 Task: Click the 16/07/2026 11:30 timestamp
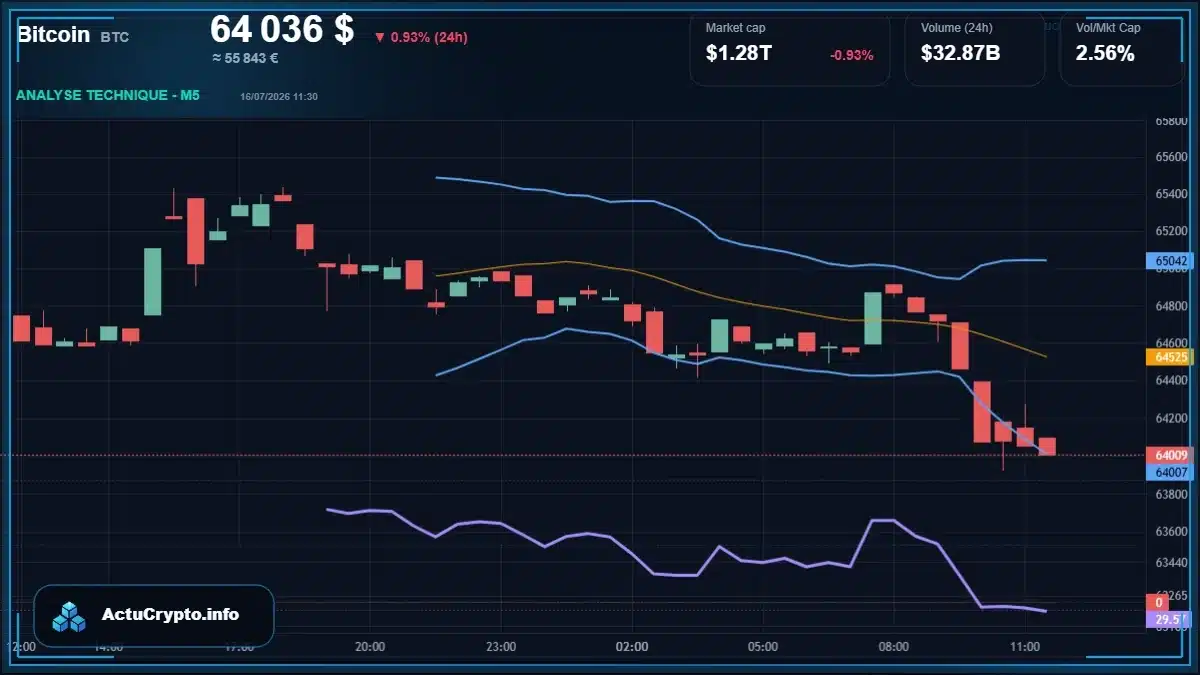tap(279, 96)
